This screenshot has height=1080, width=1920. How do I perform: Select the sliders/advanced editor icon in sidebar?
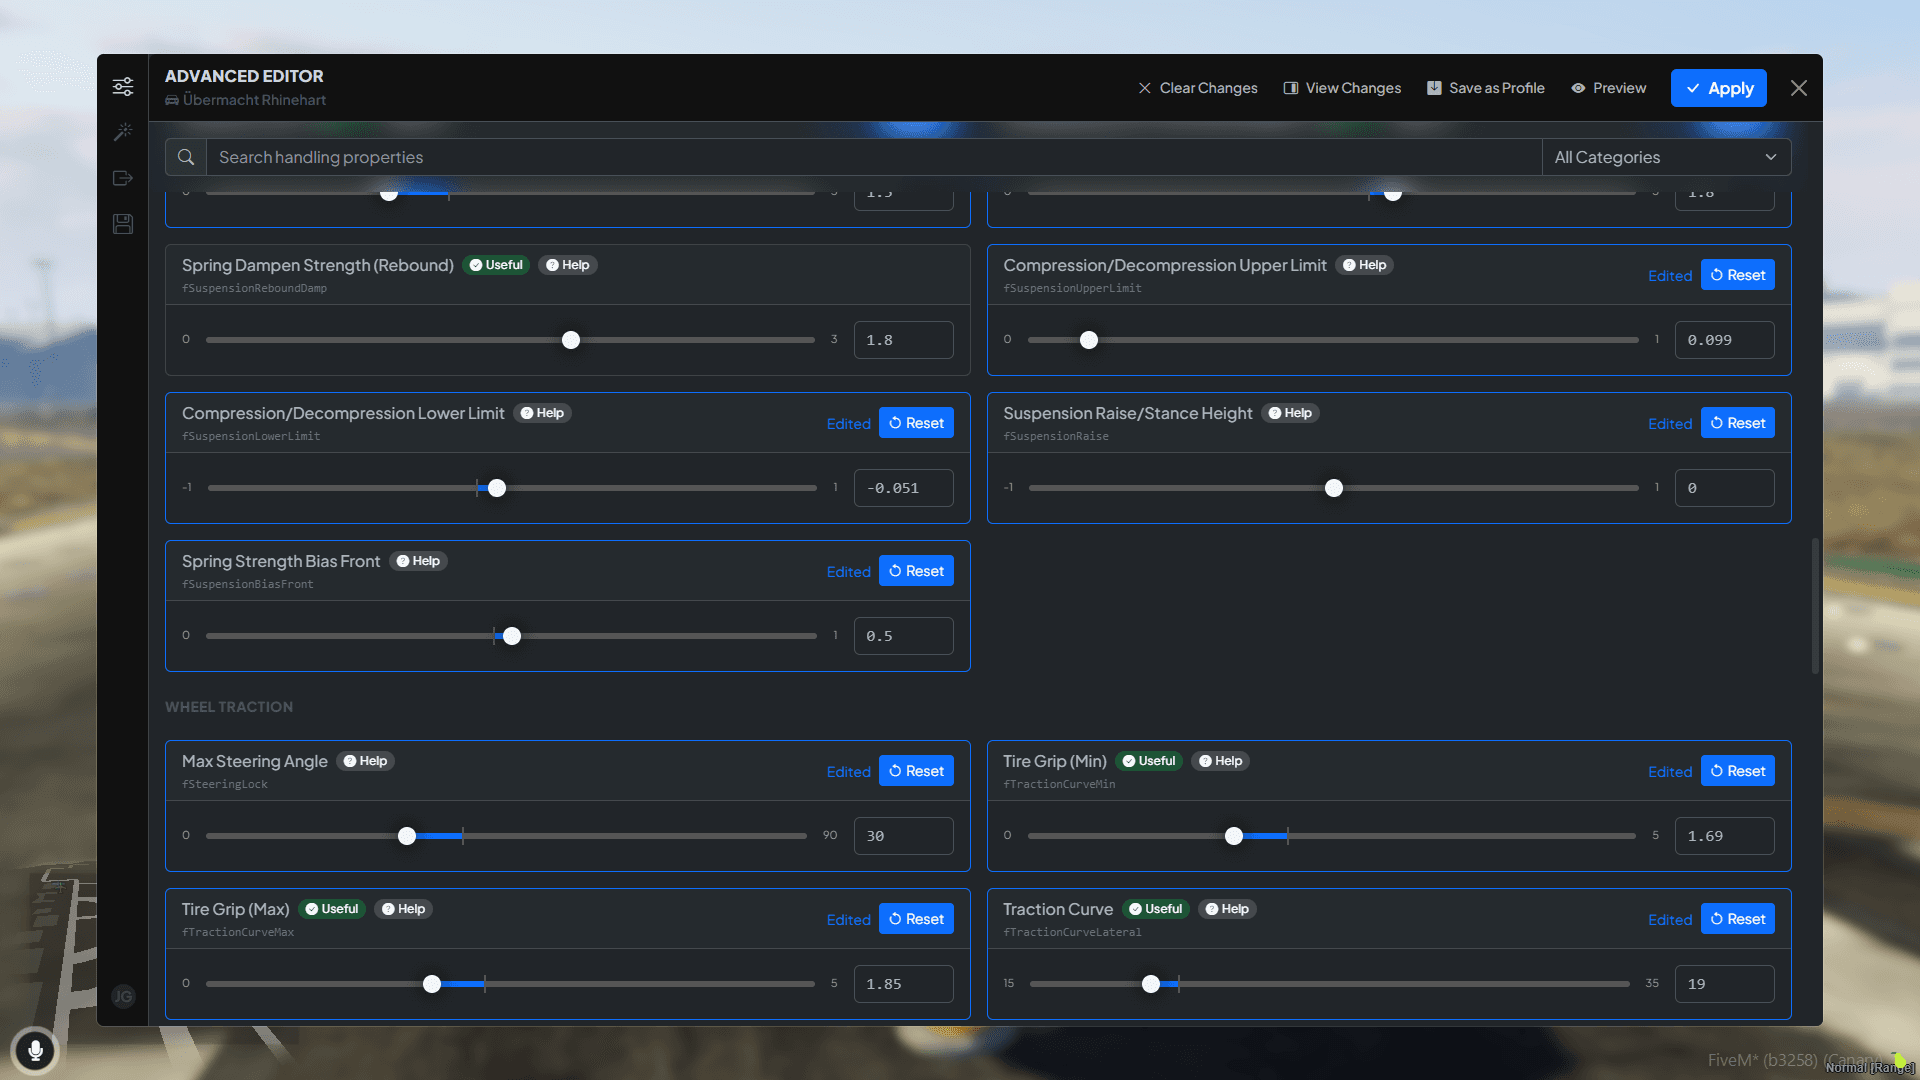point(122,86)
